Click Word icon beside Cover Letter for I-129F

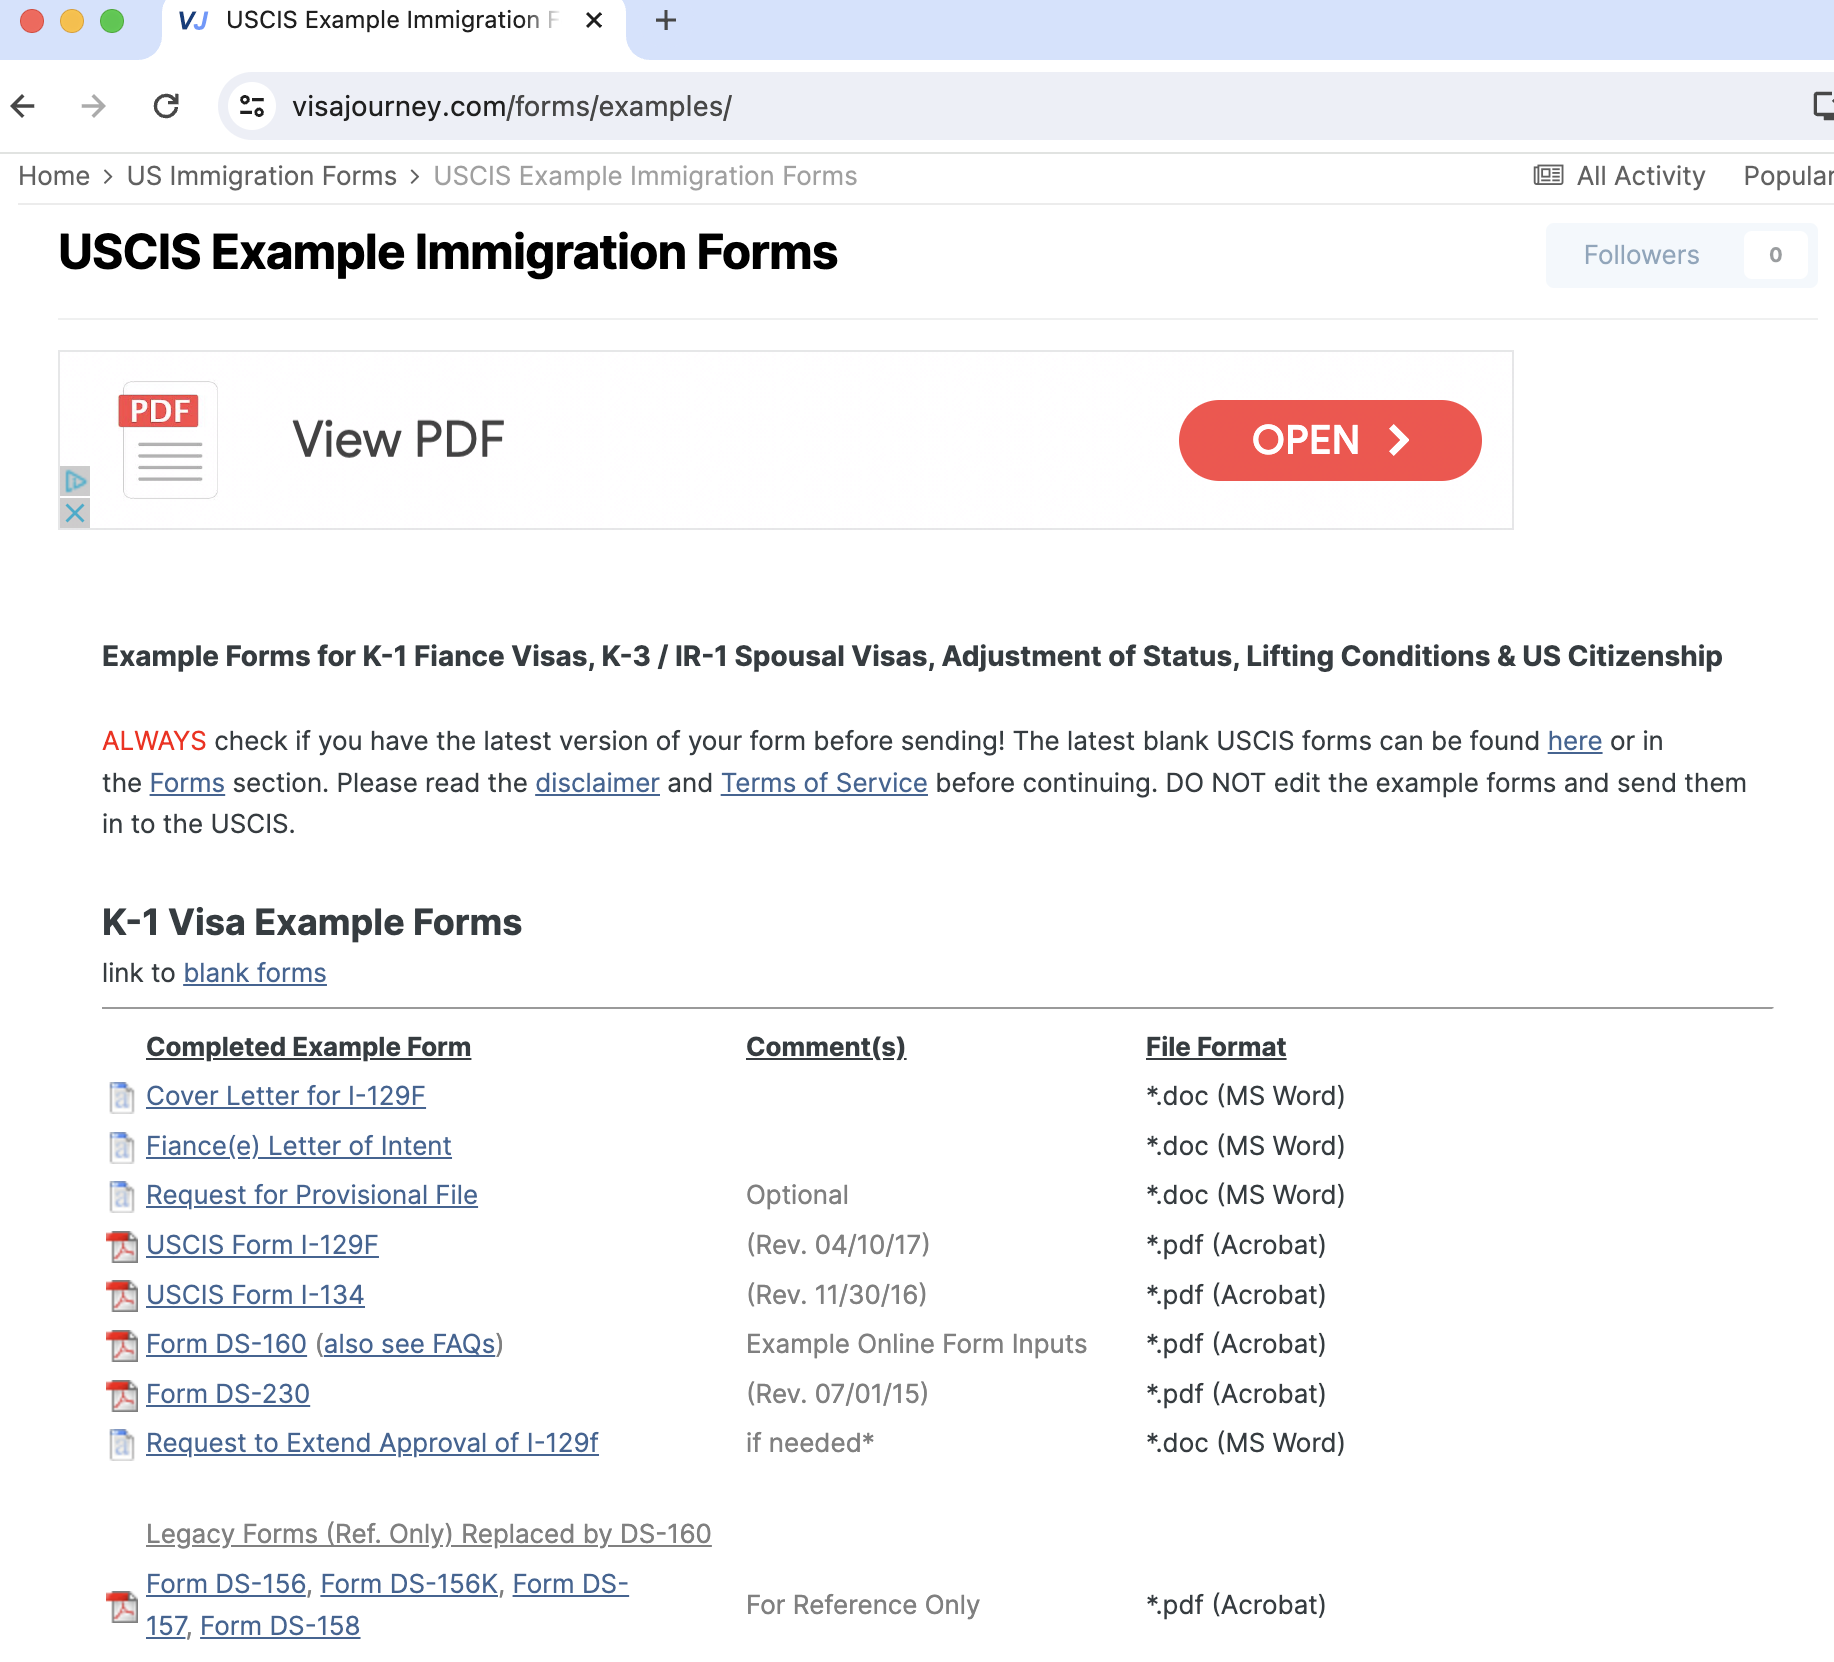pos(122,1097)
